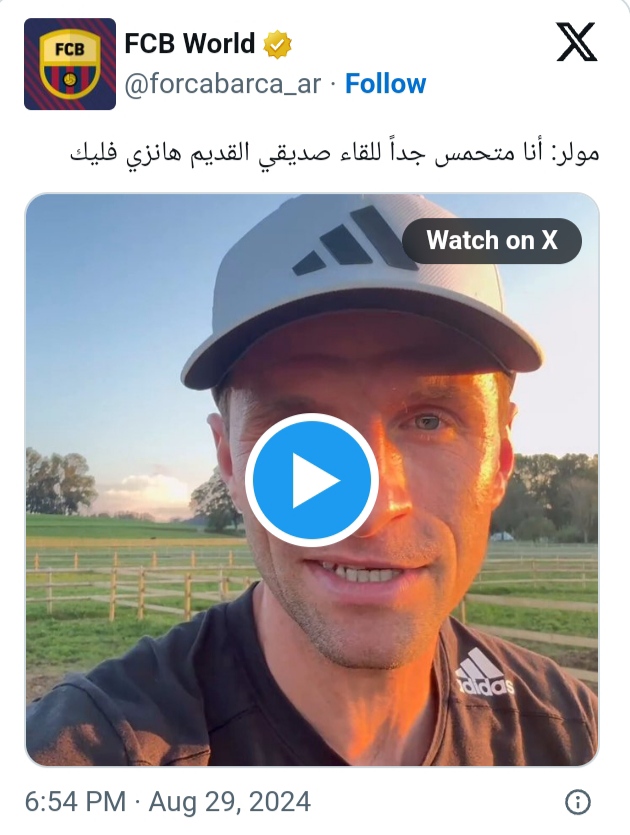
Task: Click the trees at the video's left edge
Action: pos(60,482)
